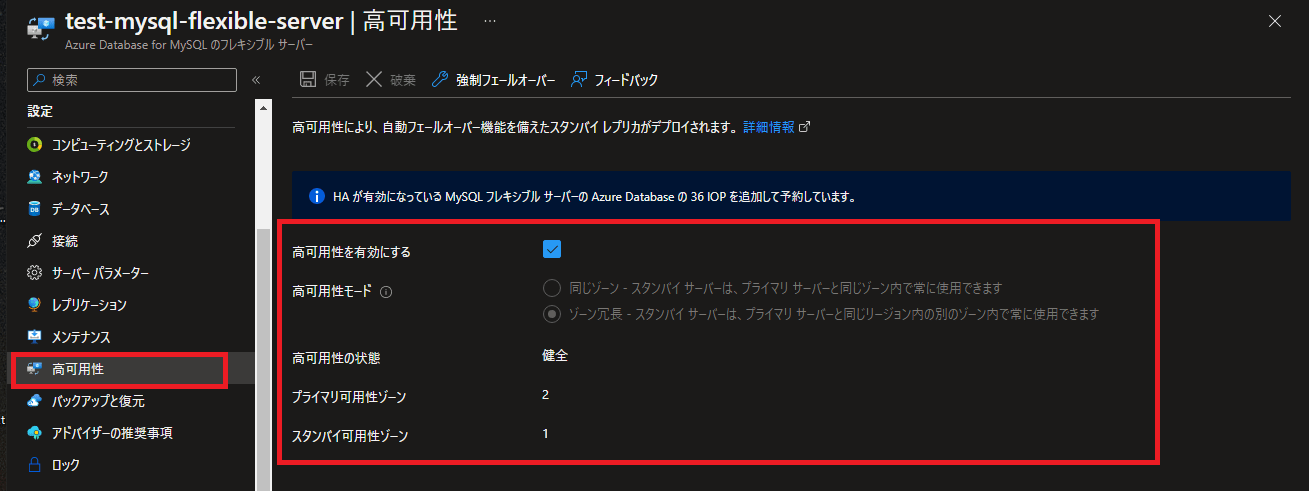Close the 高可用性 blade
Screen dimensions: 1309x491
(x=1275, y=21)
